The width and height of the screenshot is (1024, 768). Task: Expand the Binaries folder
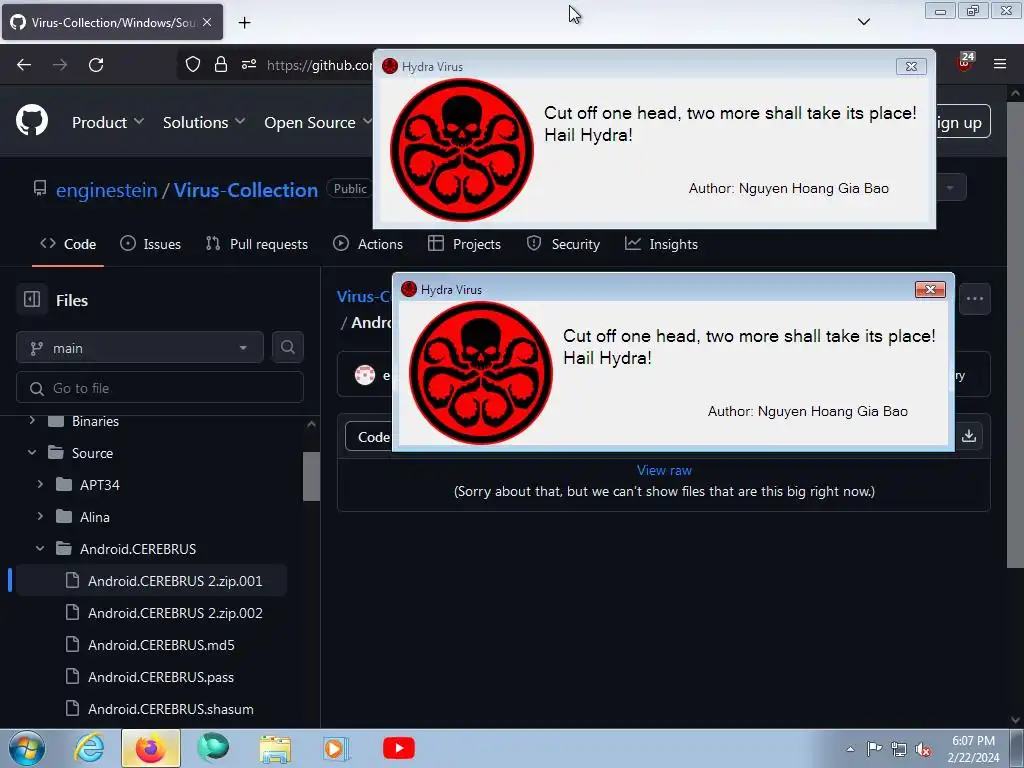(32, 421)
